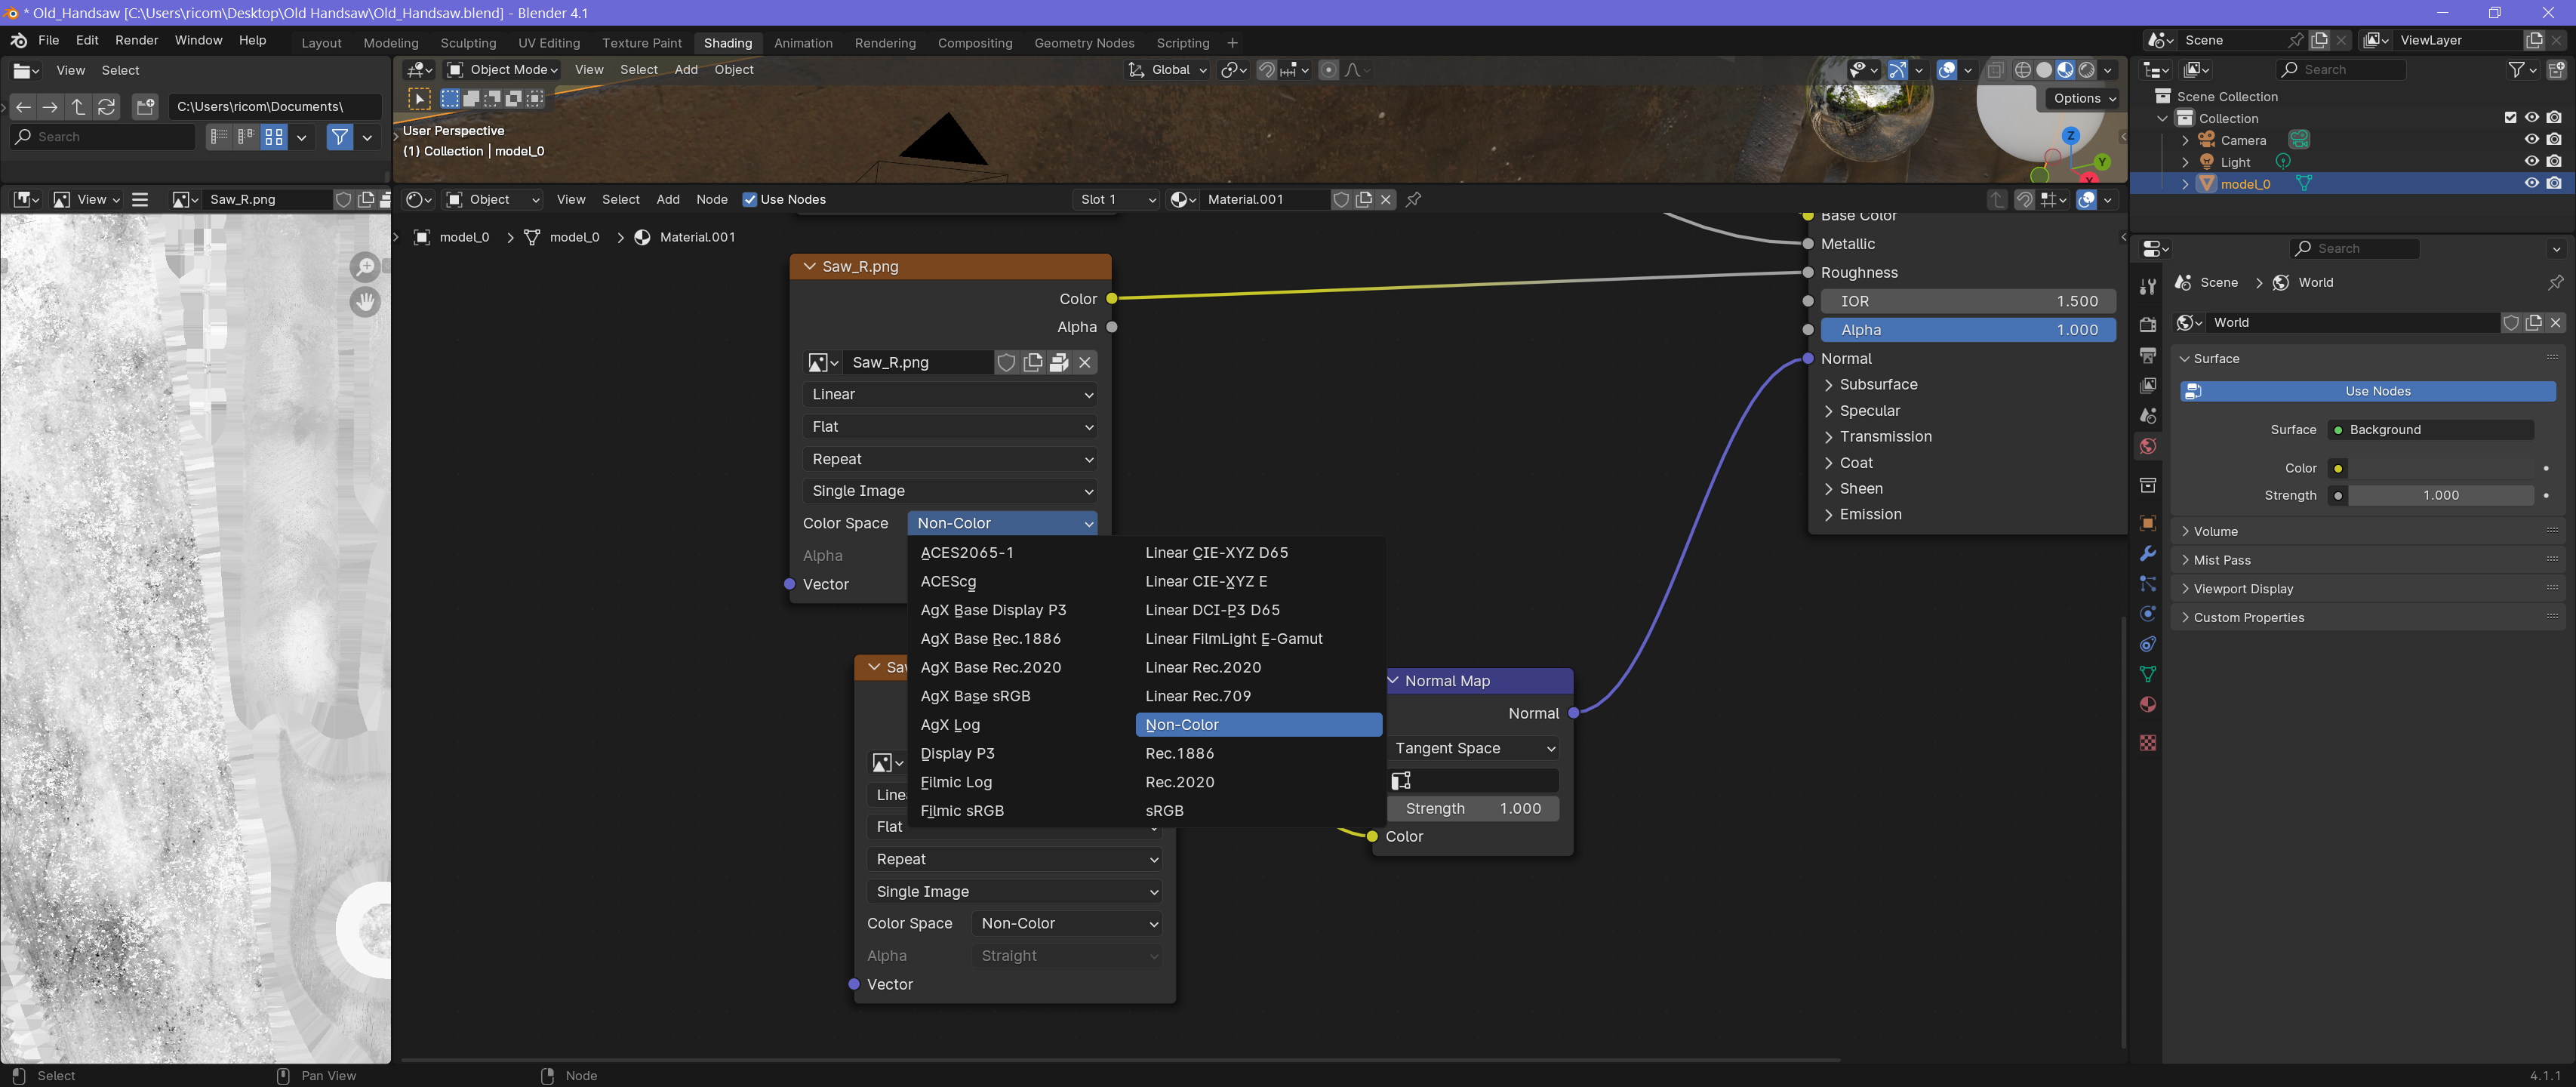Open the Linear interpolation dropdown on Saw_R.png node

(949, 394)
